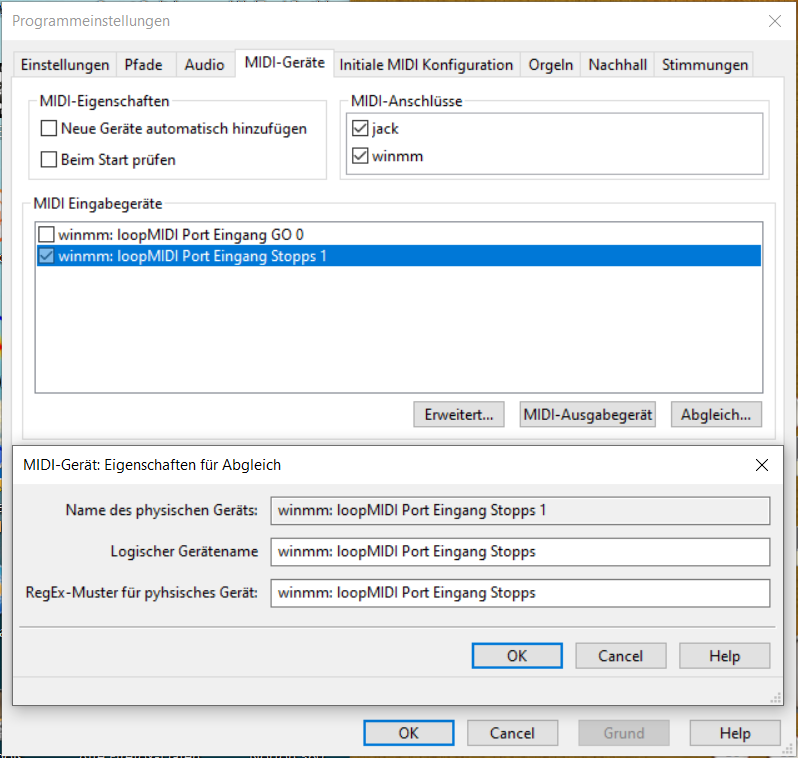Select the Audio tab
Screen dimensions: 798x758
click(x=204, y=65)
